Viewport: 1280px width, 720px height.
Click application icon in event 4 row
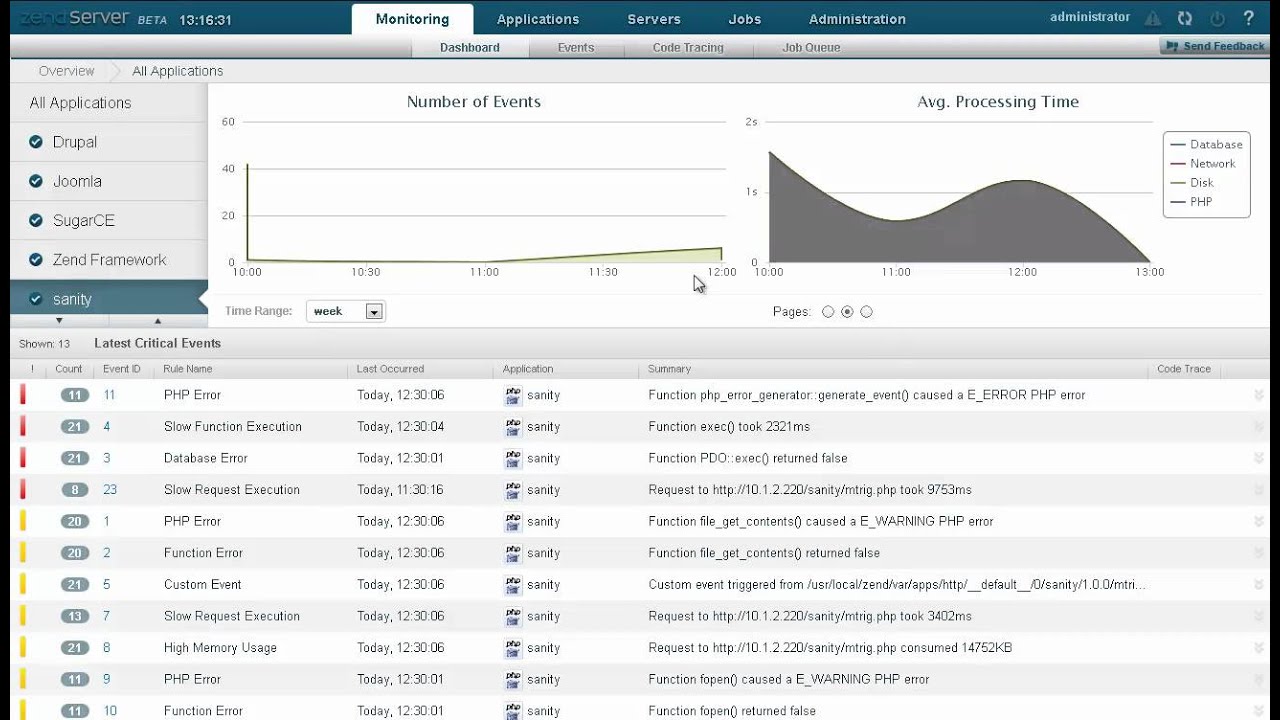pyautogui.click(x=513, y=427)
